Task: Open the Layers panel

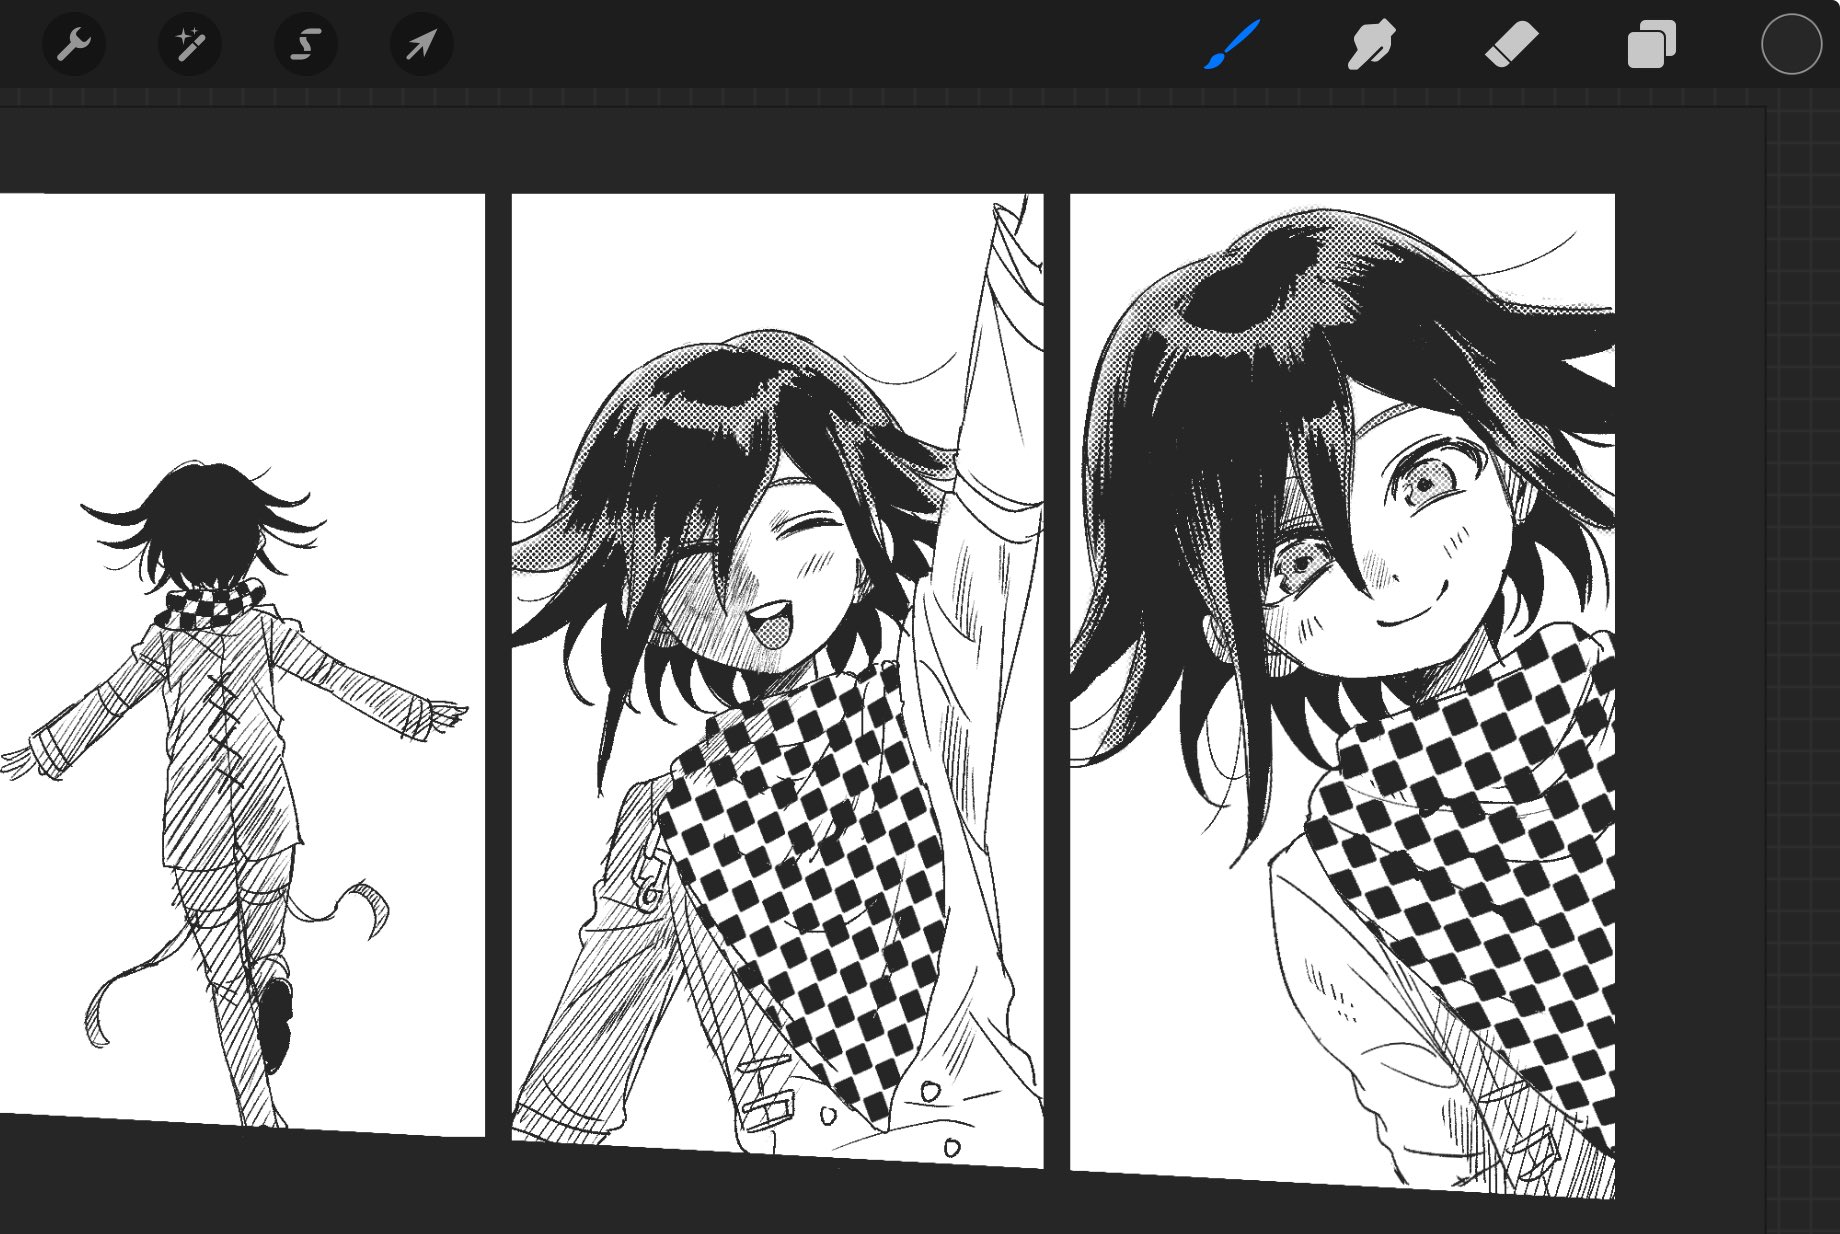Action: pyautogui.click(x=1651, y=45)
